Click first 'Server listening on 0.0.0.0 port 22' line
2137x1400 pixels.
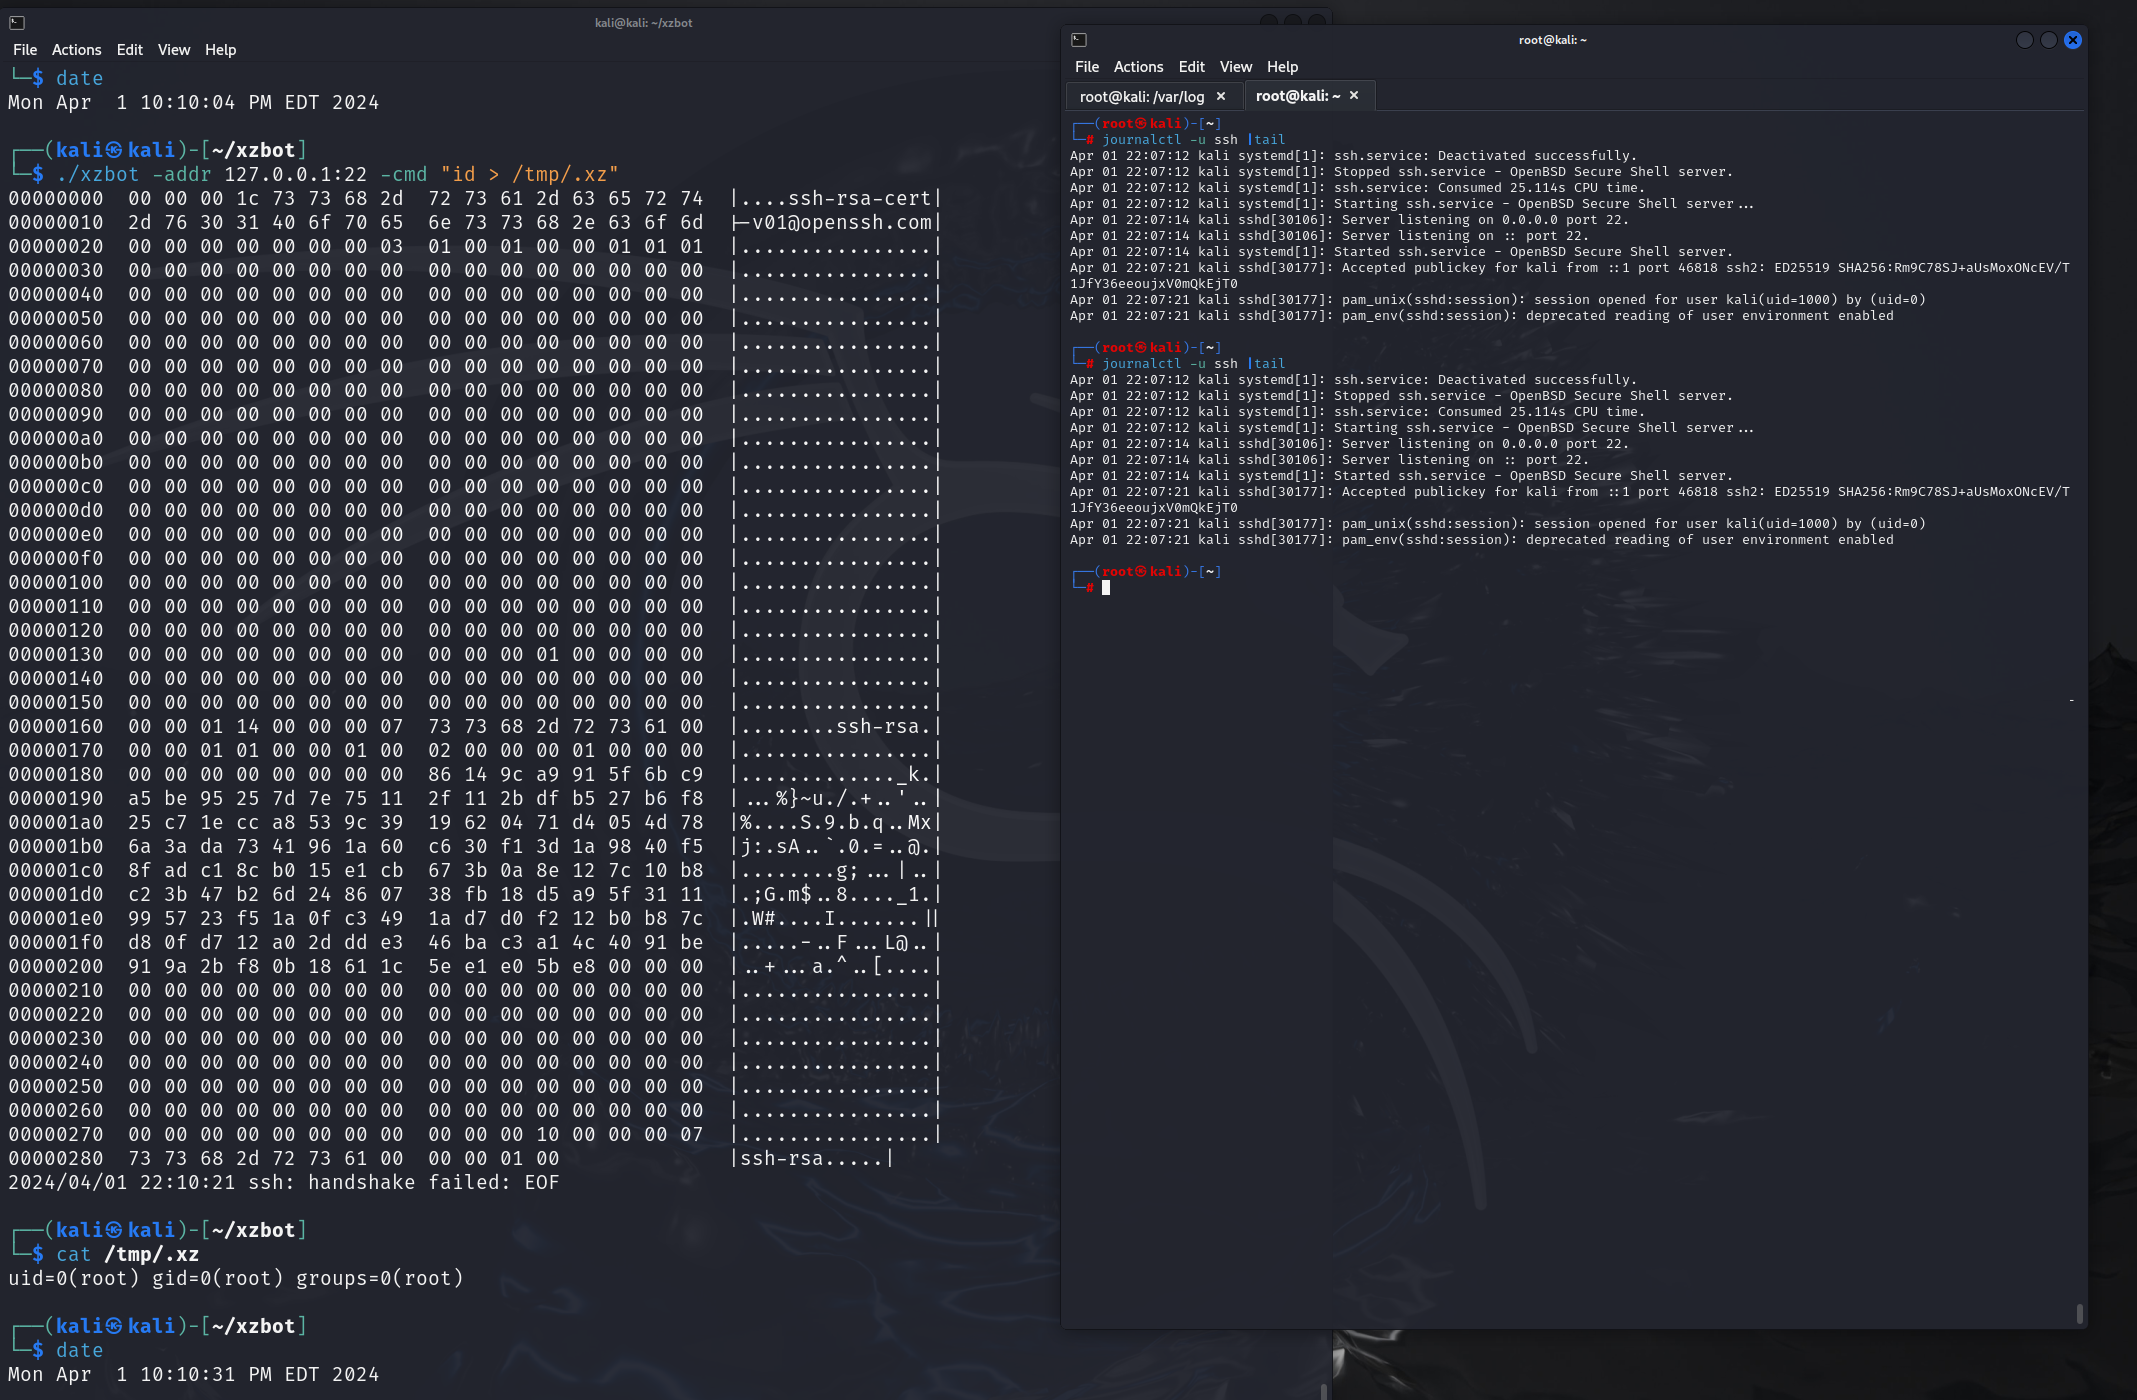click(1349, 220)
